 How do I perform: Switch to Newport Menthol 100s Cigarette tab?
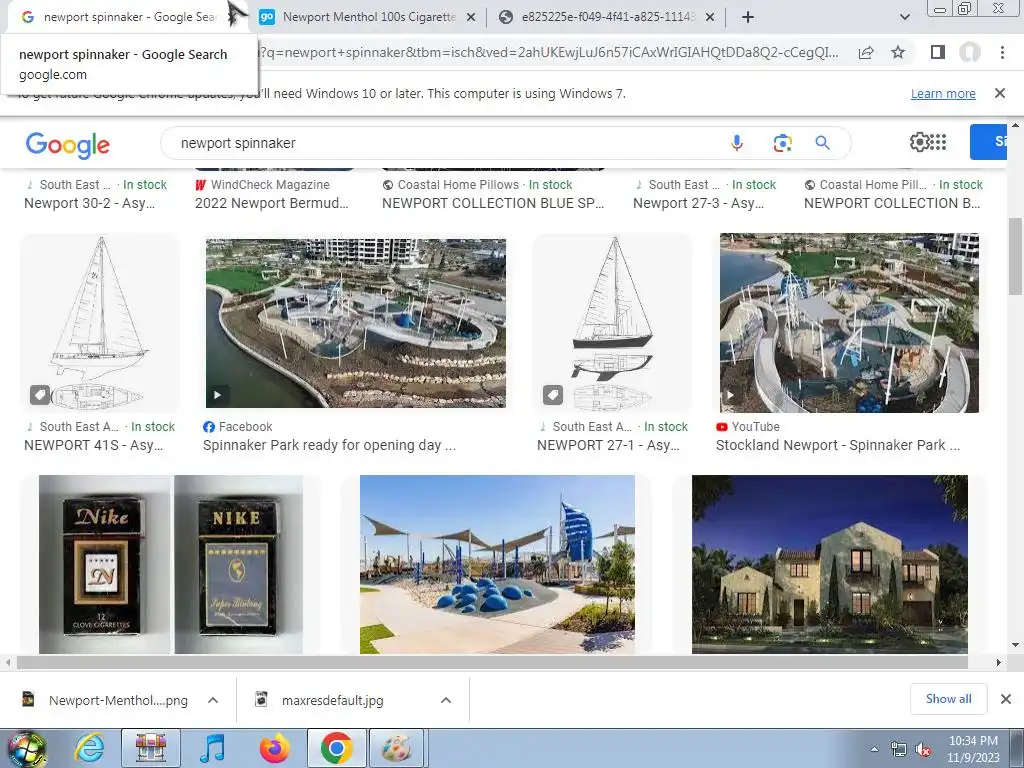point(369,17)
